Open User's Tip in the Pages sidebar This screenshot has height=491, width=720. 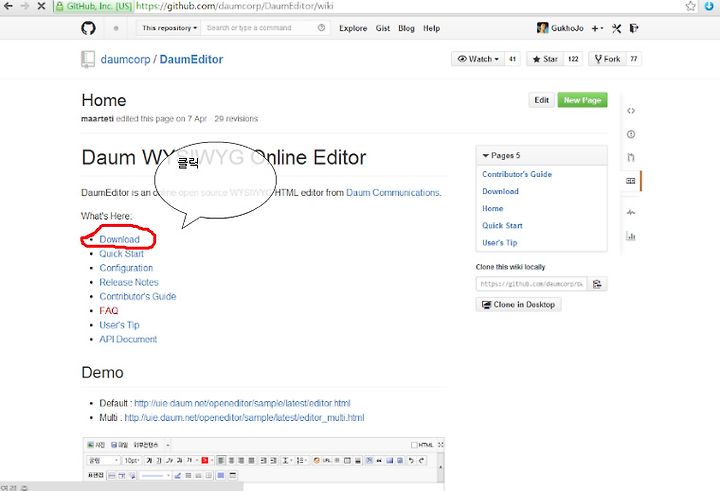coord(500,243)
